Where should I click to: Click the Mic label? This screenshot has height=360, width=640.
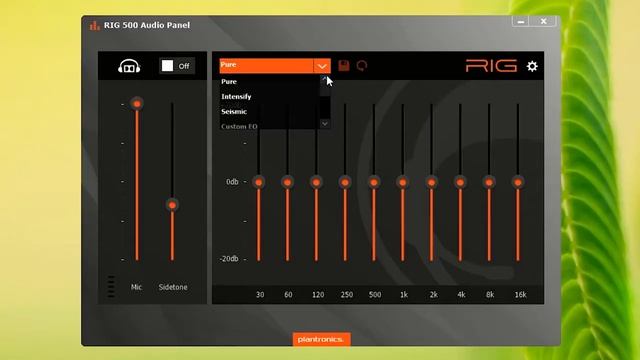tap(136, 287)
